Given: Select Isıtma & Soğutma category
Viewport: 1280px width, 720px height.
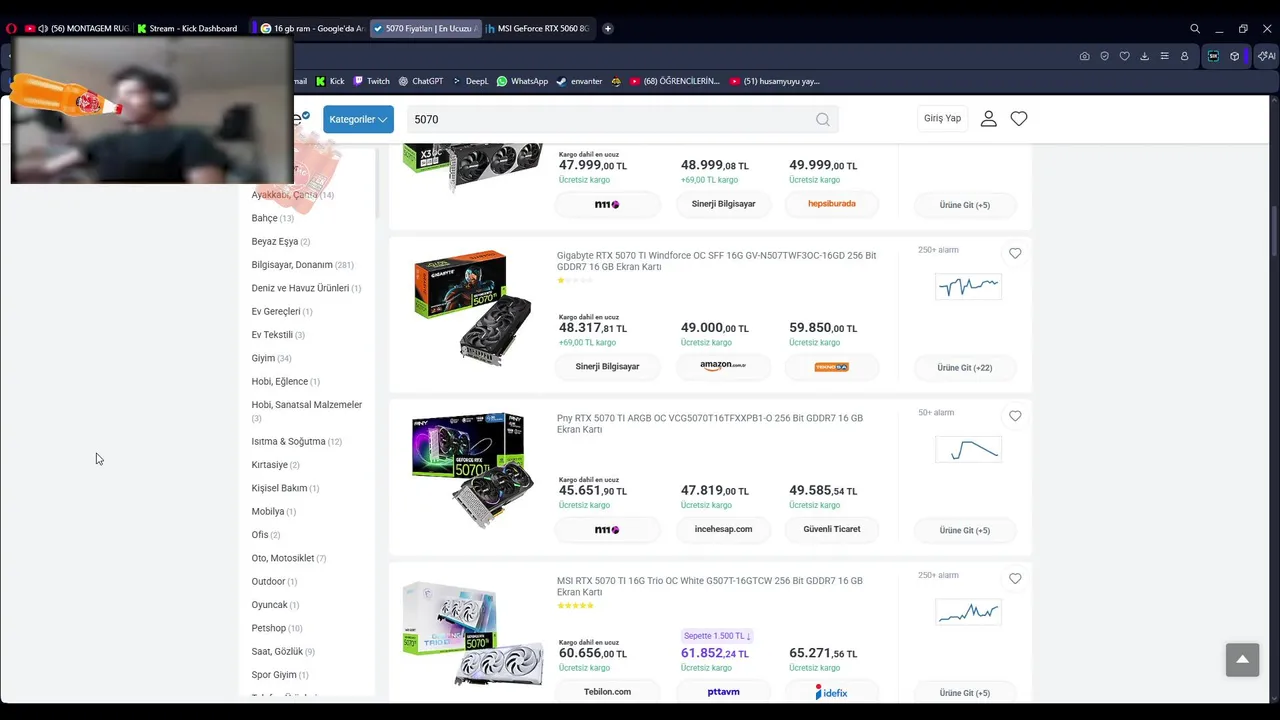Looking at the screenshot, I should pos(296,442).
